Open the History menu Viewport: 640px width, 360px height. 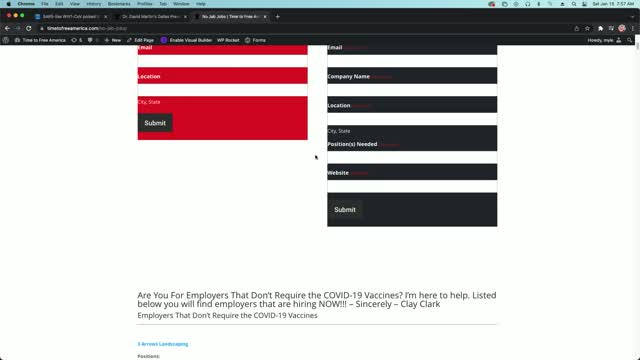(x=93, y=4)
